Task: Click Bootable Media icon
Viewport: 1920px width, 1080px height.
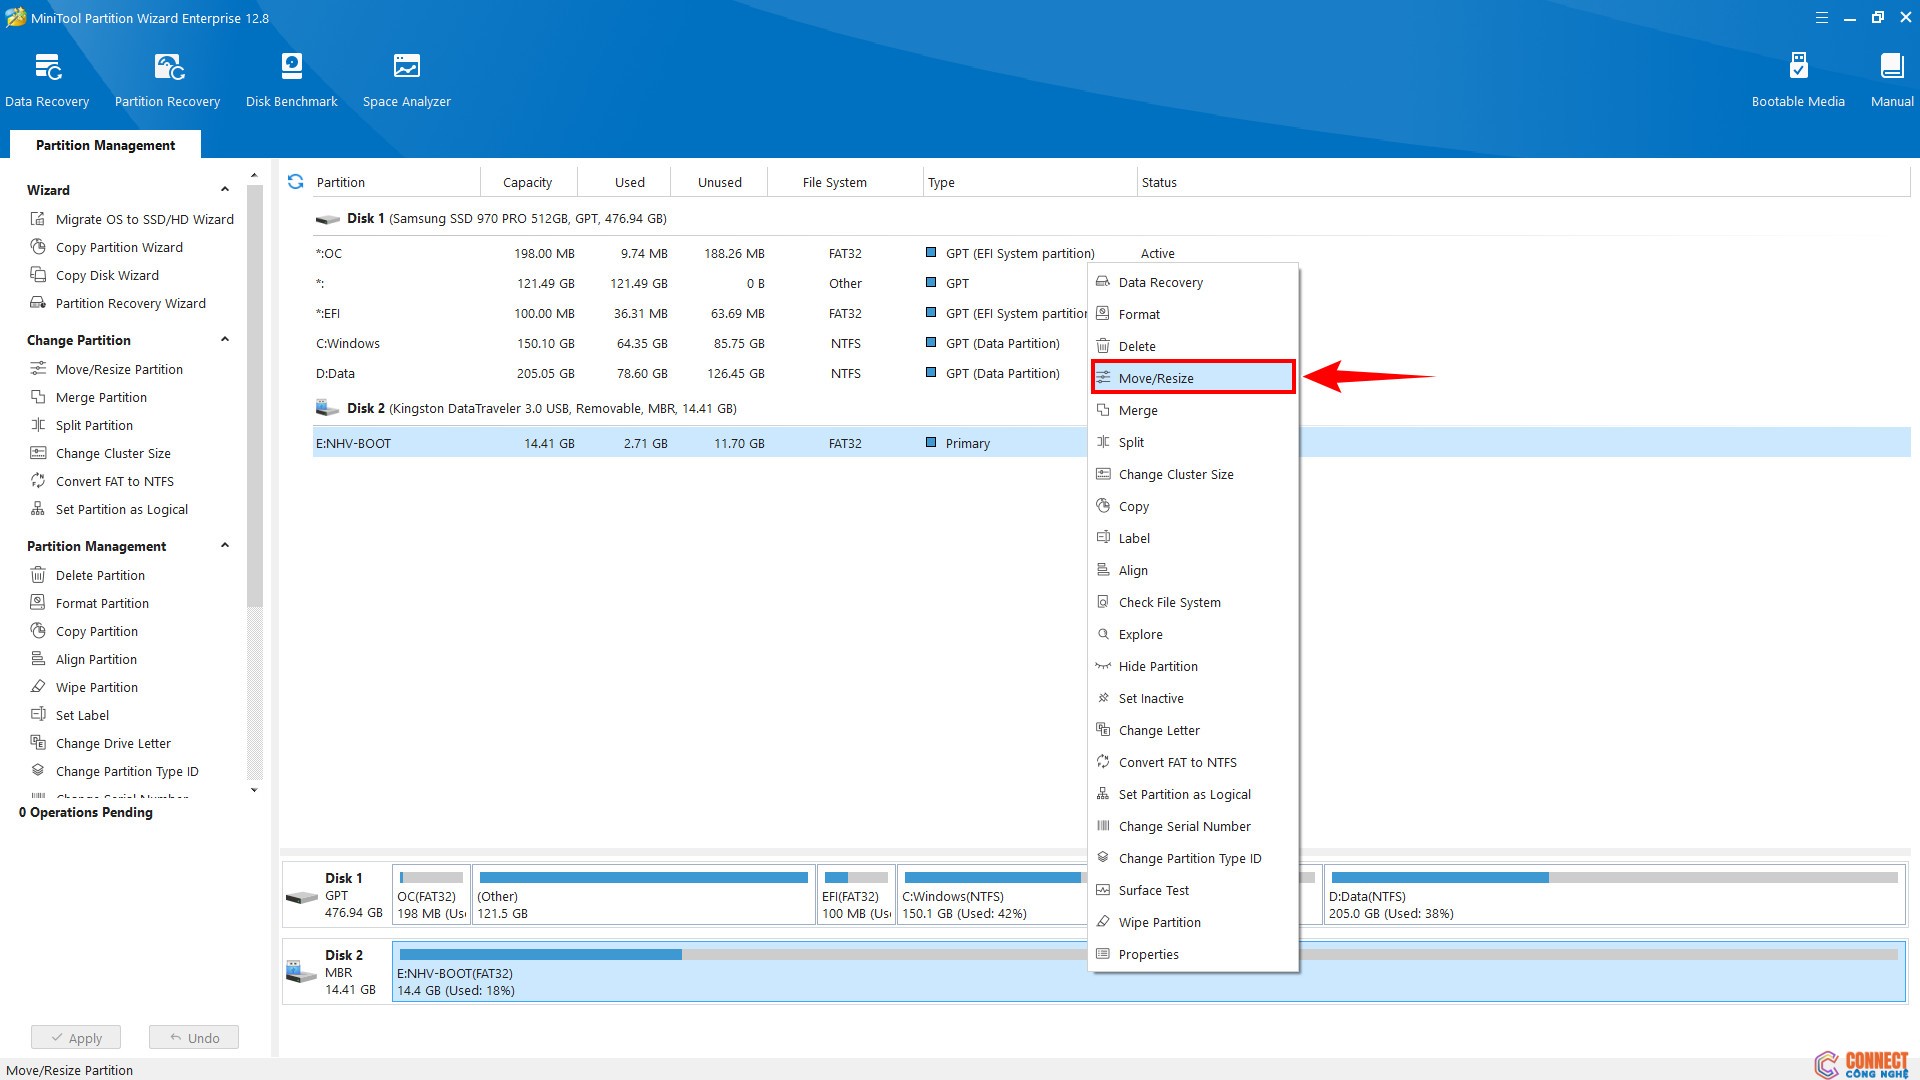Action: (1798, 80)
